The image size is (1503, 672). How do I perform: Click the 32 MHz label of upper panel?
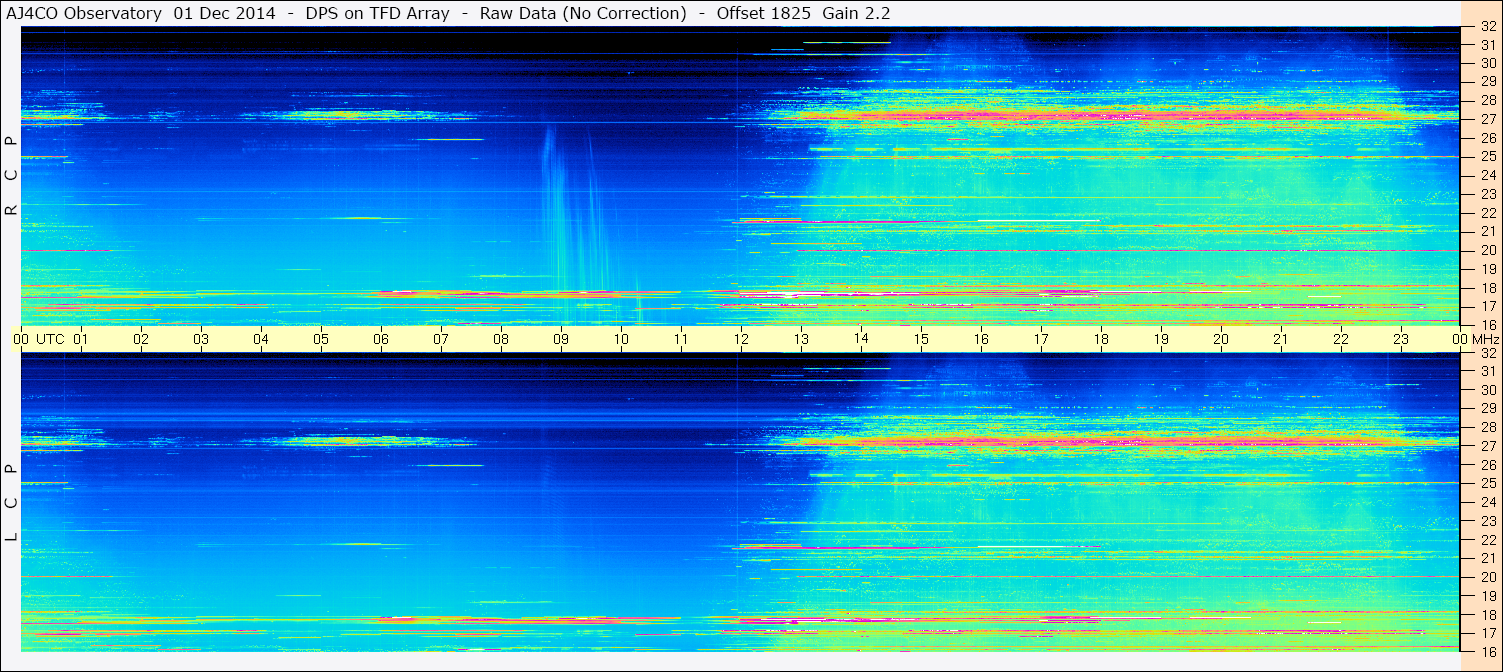1487,27
